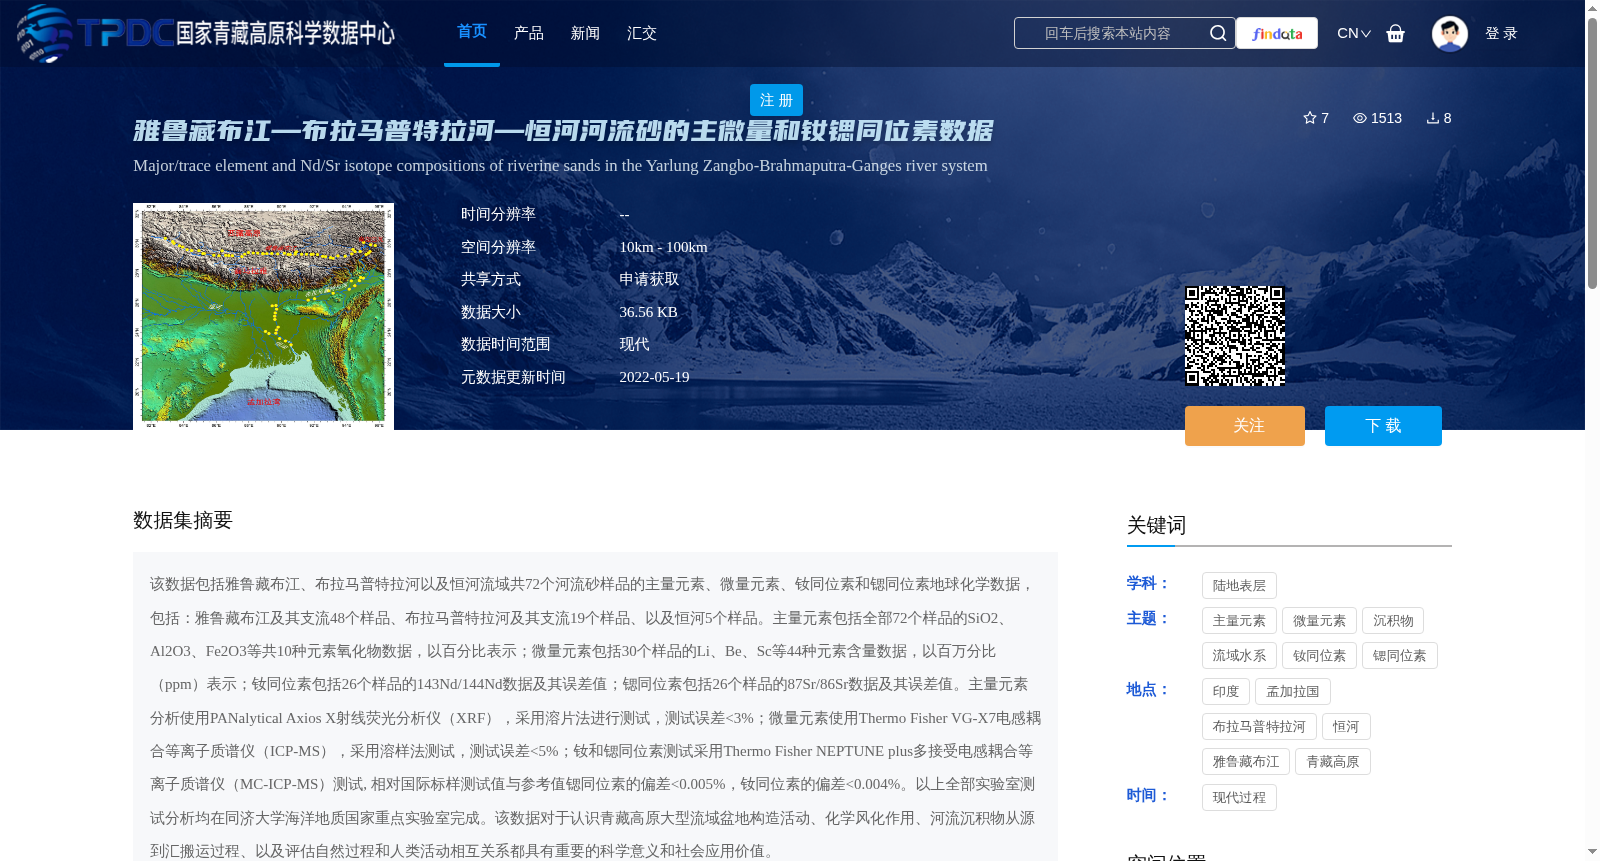Select the 流域水系 keyword tag

tap(1239, 656)
